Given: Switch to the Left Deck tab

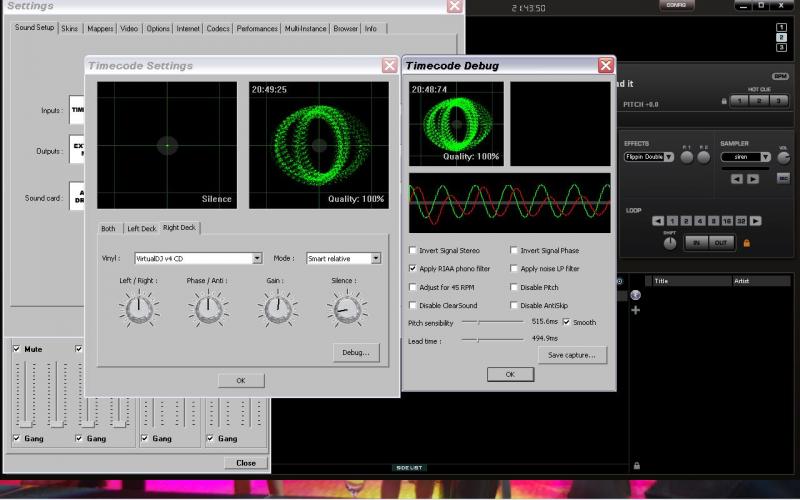Looking at the screenshot, I should tap(140, 229).
